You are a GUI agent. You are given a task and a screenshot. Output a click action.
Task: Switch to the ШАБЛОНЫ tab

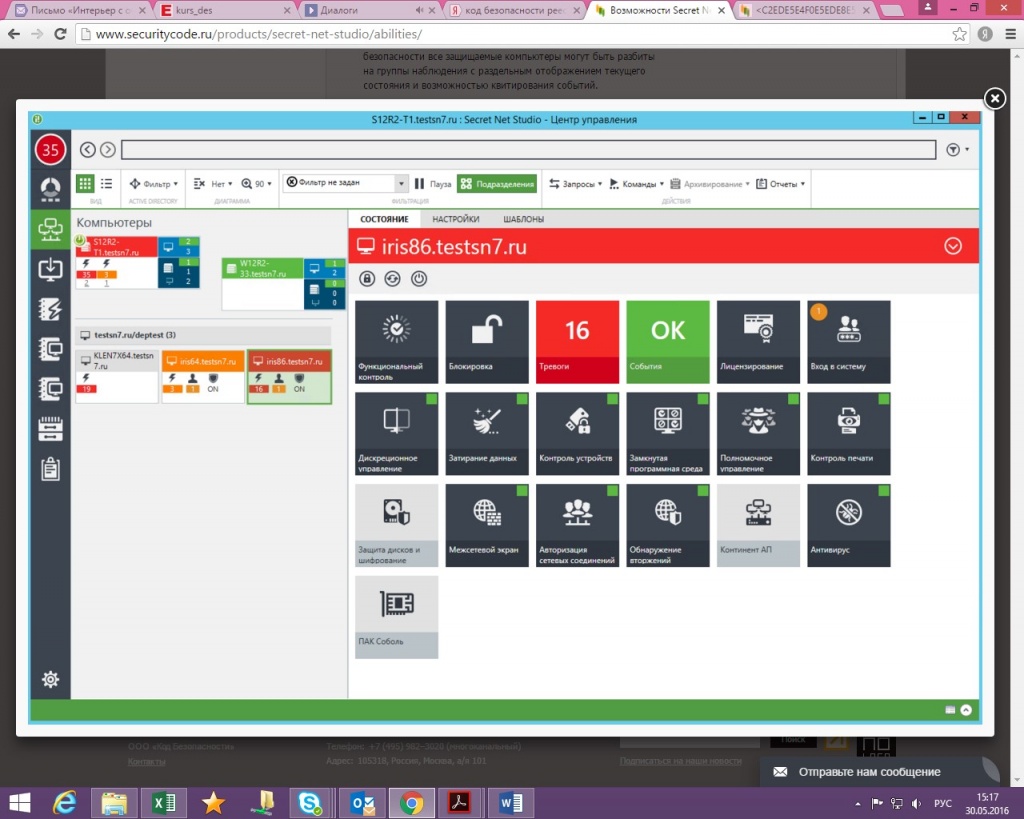[x=524, y=219]
